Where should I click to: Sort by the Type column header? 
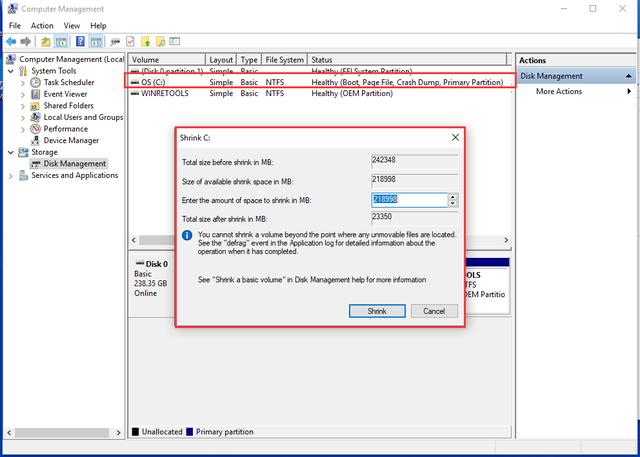tap(249, 60)
